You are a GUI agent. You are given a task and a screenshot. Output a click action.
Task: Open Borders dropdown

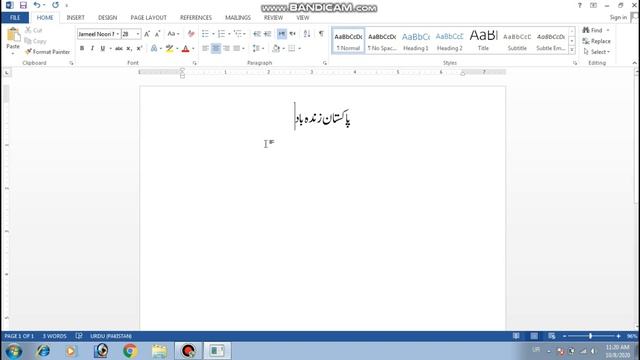[299, 49]
